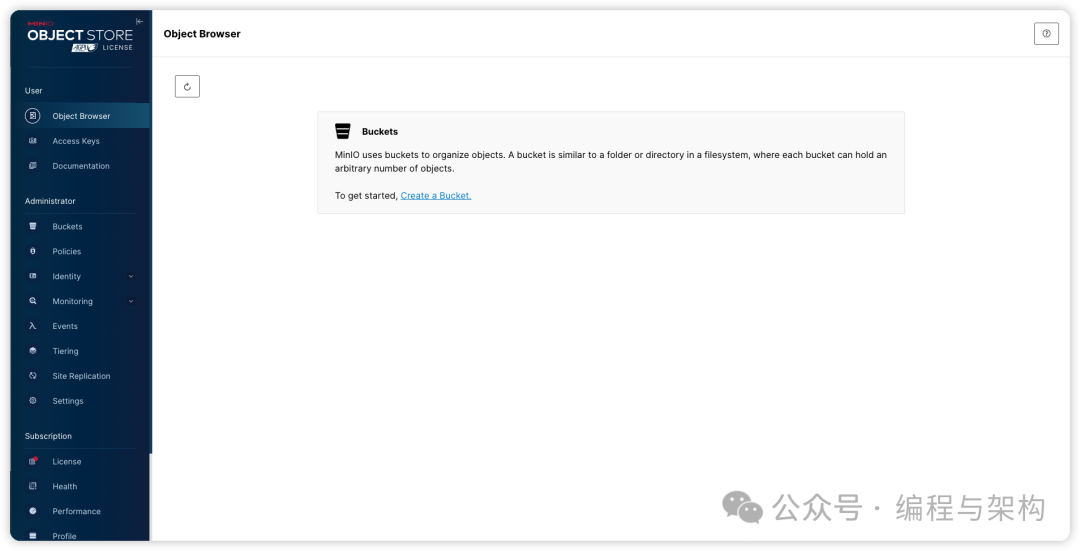
Task: Click the Policies shield icon
Action: (x=33, y=252)
